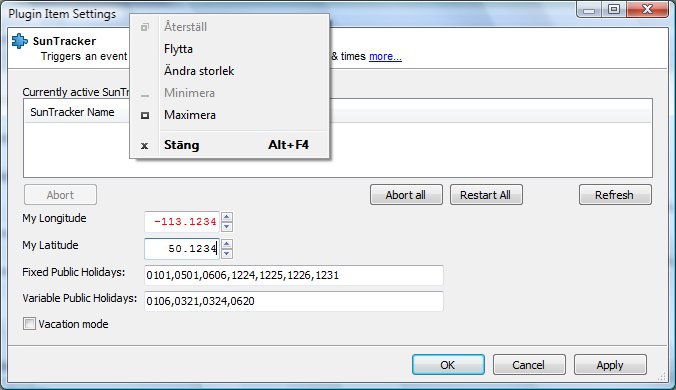Click the SunTracker puzzle piece plugin icon
676x390 pixels.
[x=19, y=41]
